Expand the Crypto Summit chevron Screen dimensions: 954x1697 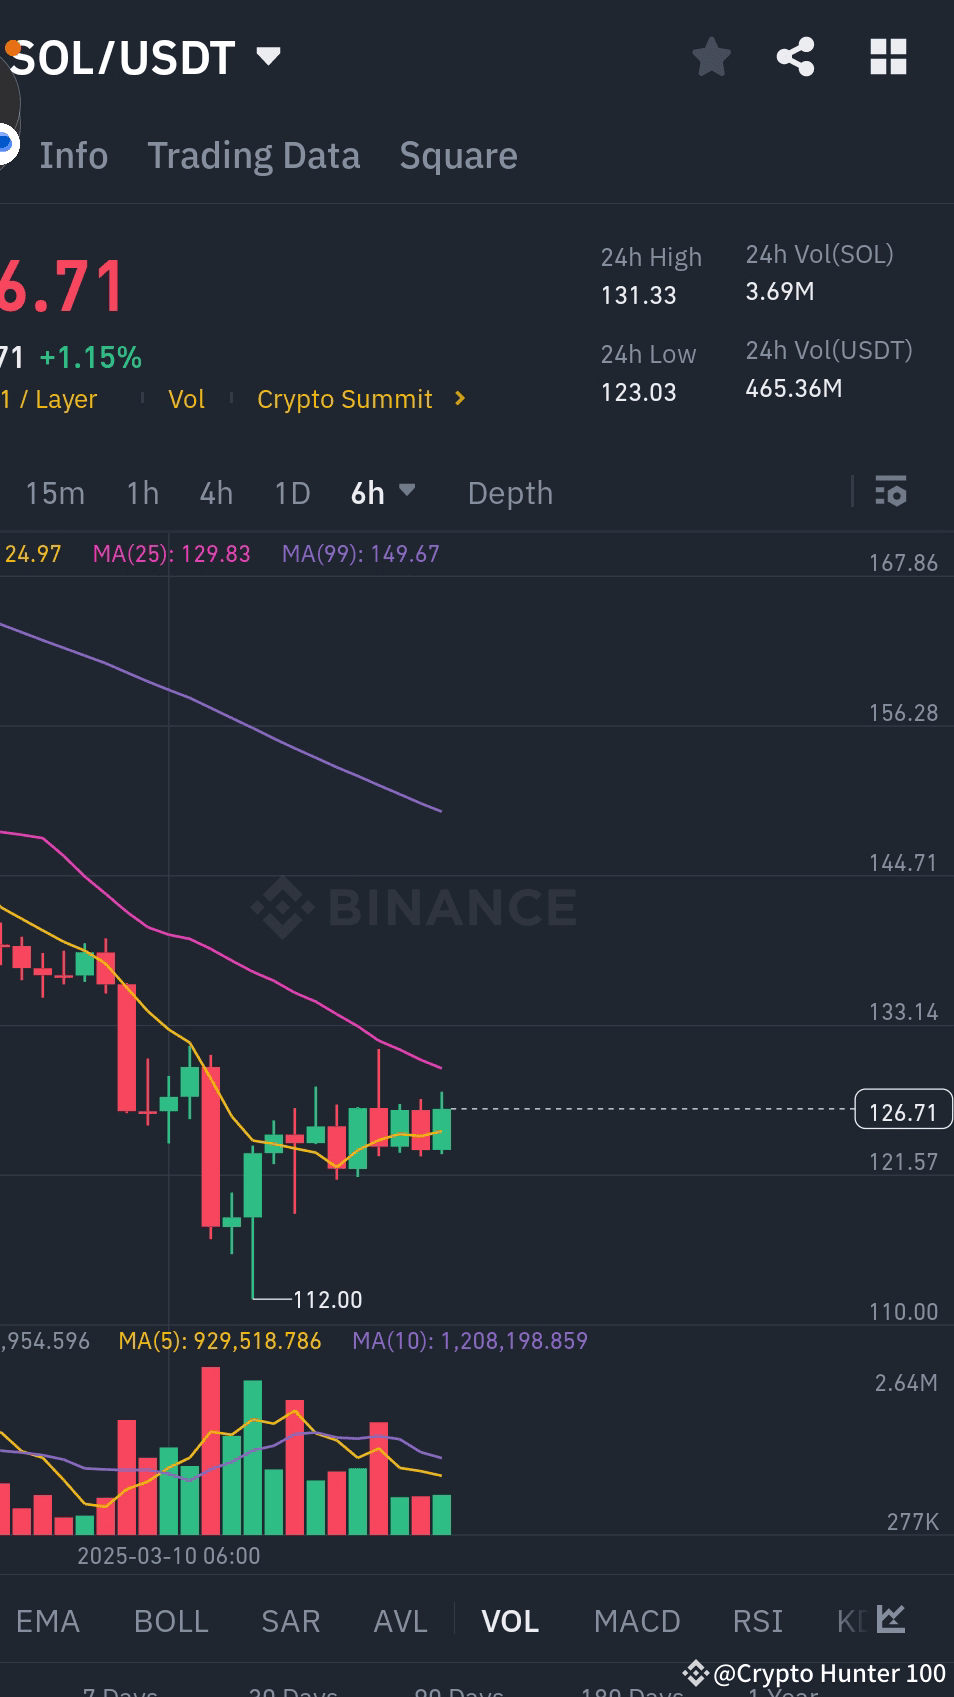(459, 398)
